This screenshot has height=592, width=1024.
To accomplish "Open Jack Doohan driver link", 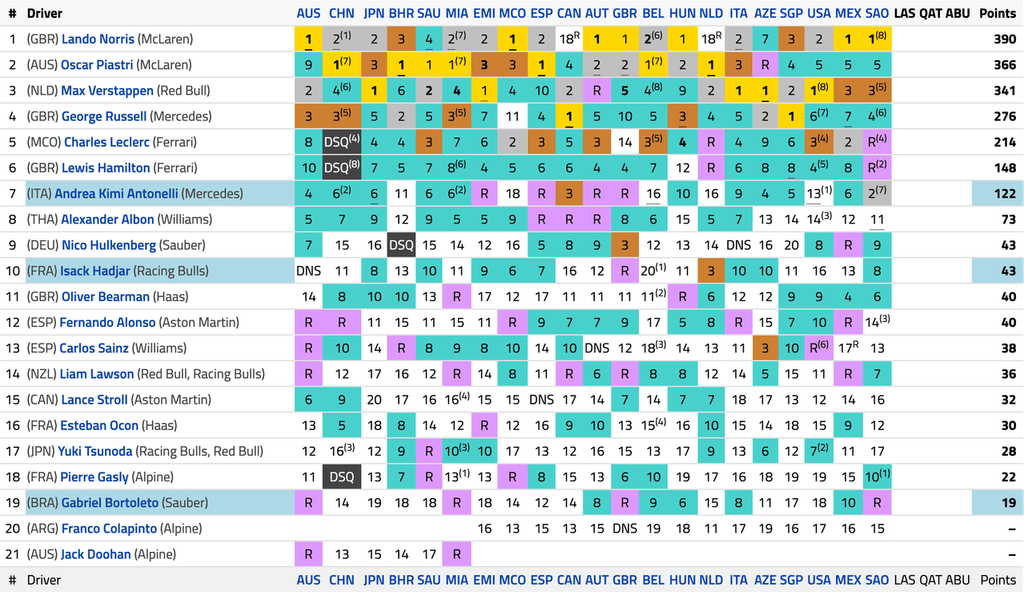I will tap(96, 554).
